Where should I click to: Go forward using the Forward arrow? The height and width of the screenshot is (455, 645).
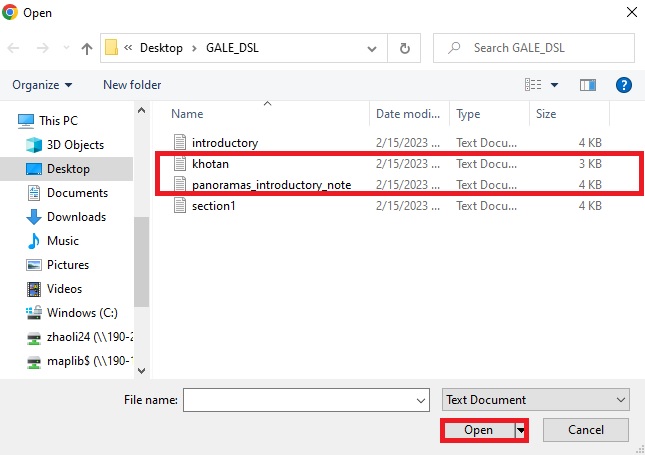click(x=42, y=48)
